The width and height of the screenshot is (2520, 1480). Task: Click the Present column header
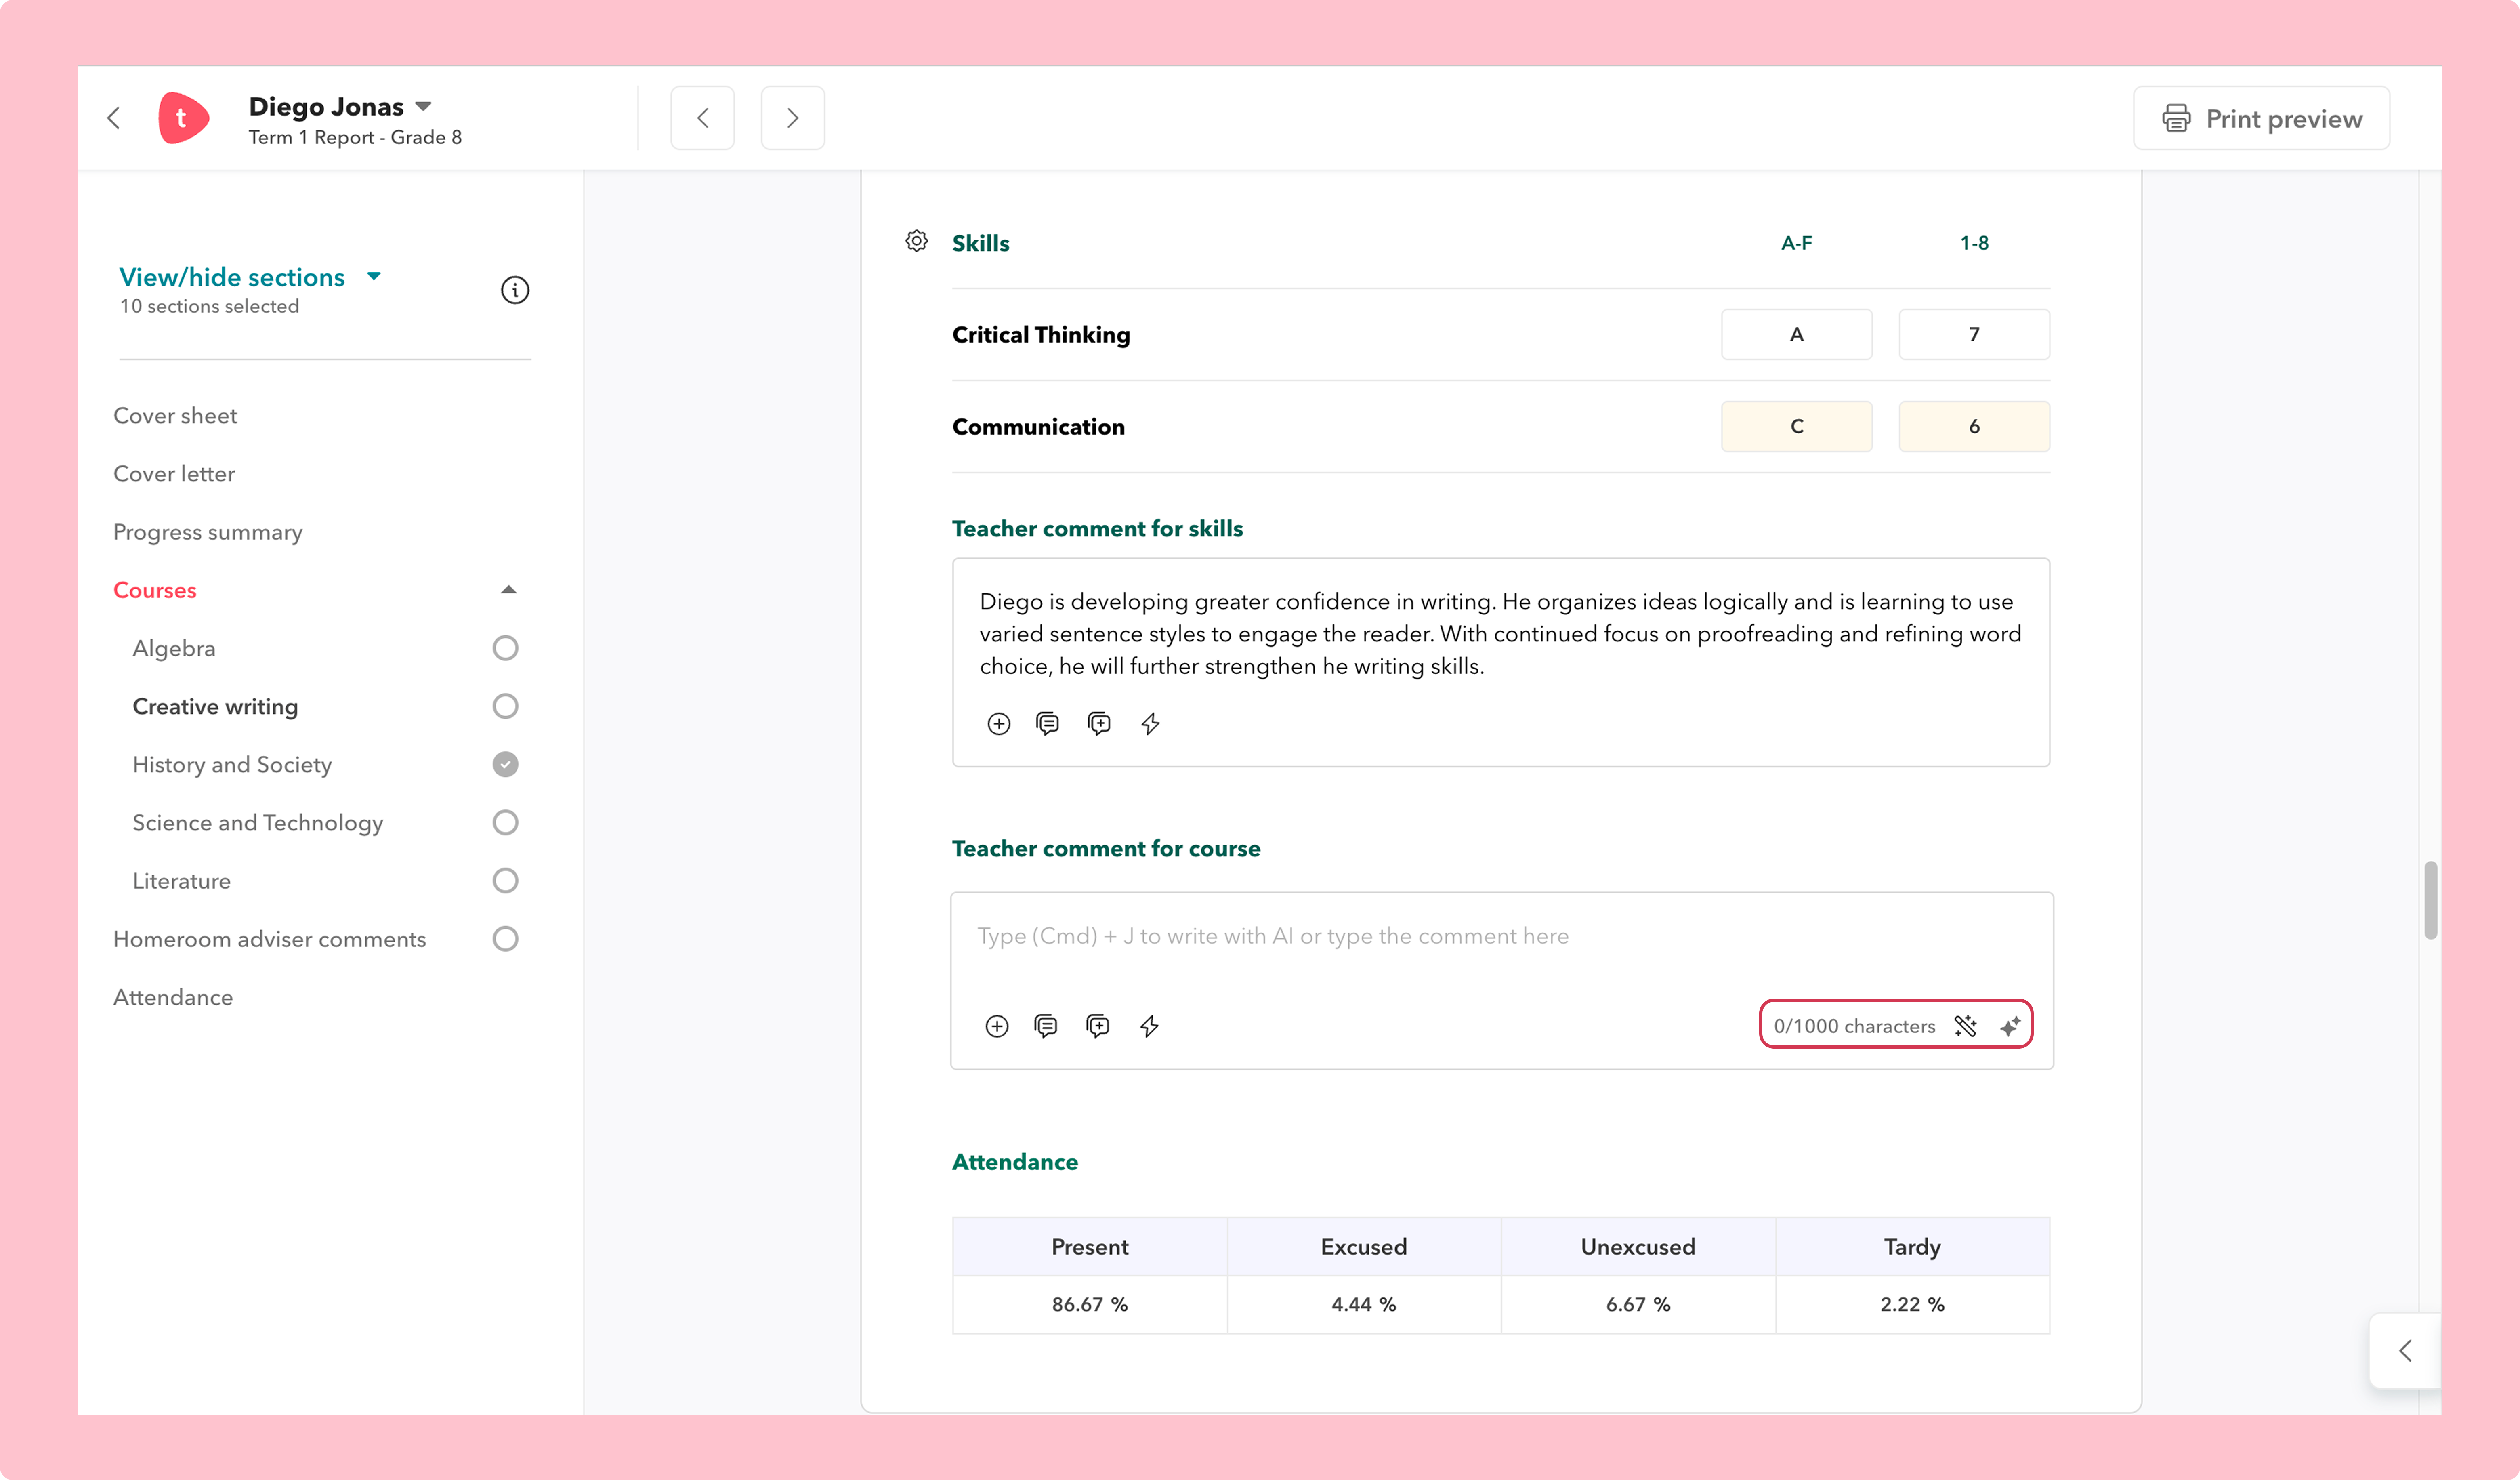coord(1089,1247)
